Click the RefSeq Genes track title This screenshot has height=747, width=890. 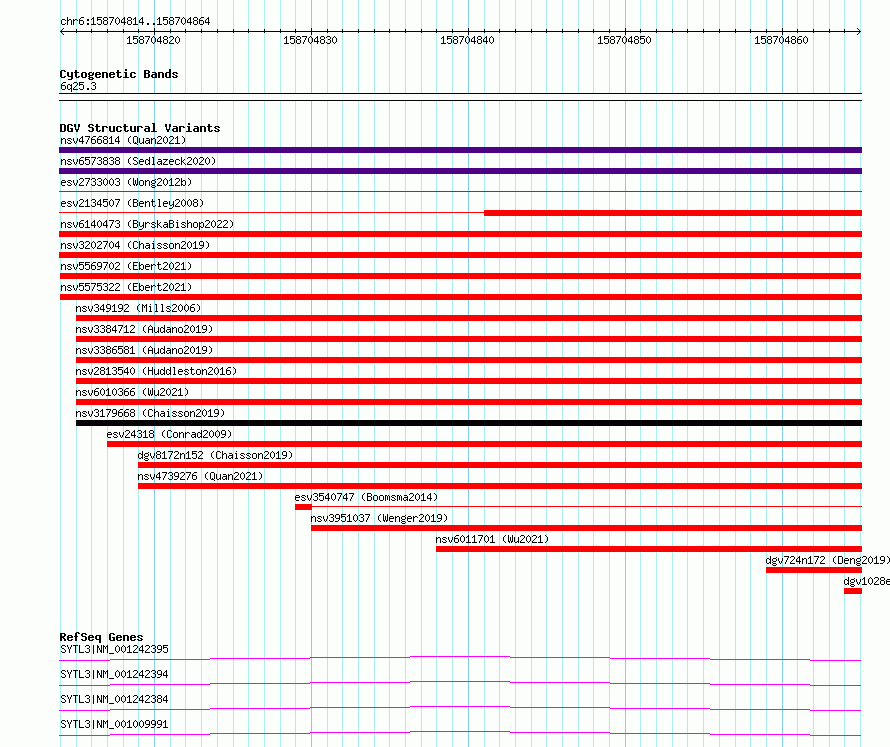click(101, 637)
